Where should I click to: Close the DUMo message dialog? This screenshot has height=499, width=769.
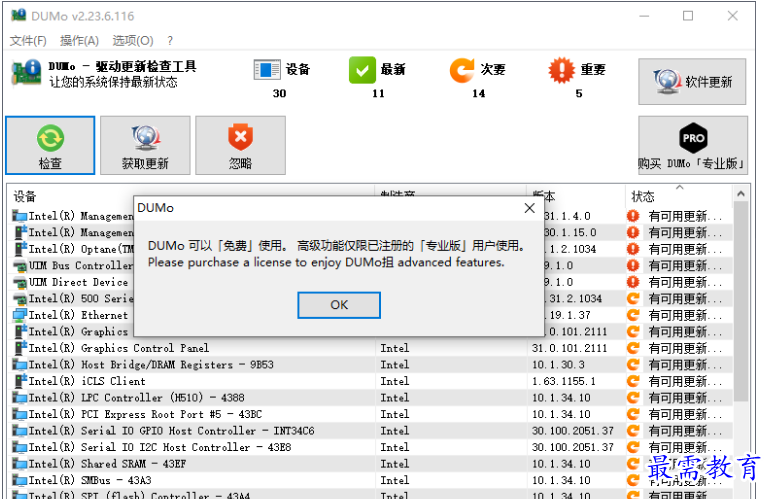coord(529,208)
